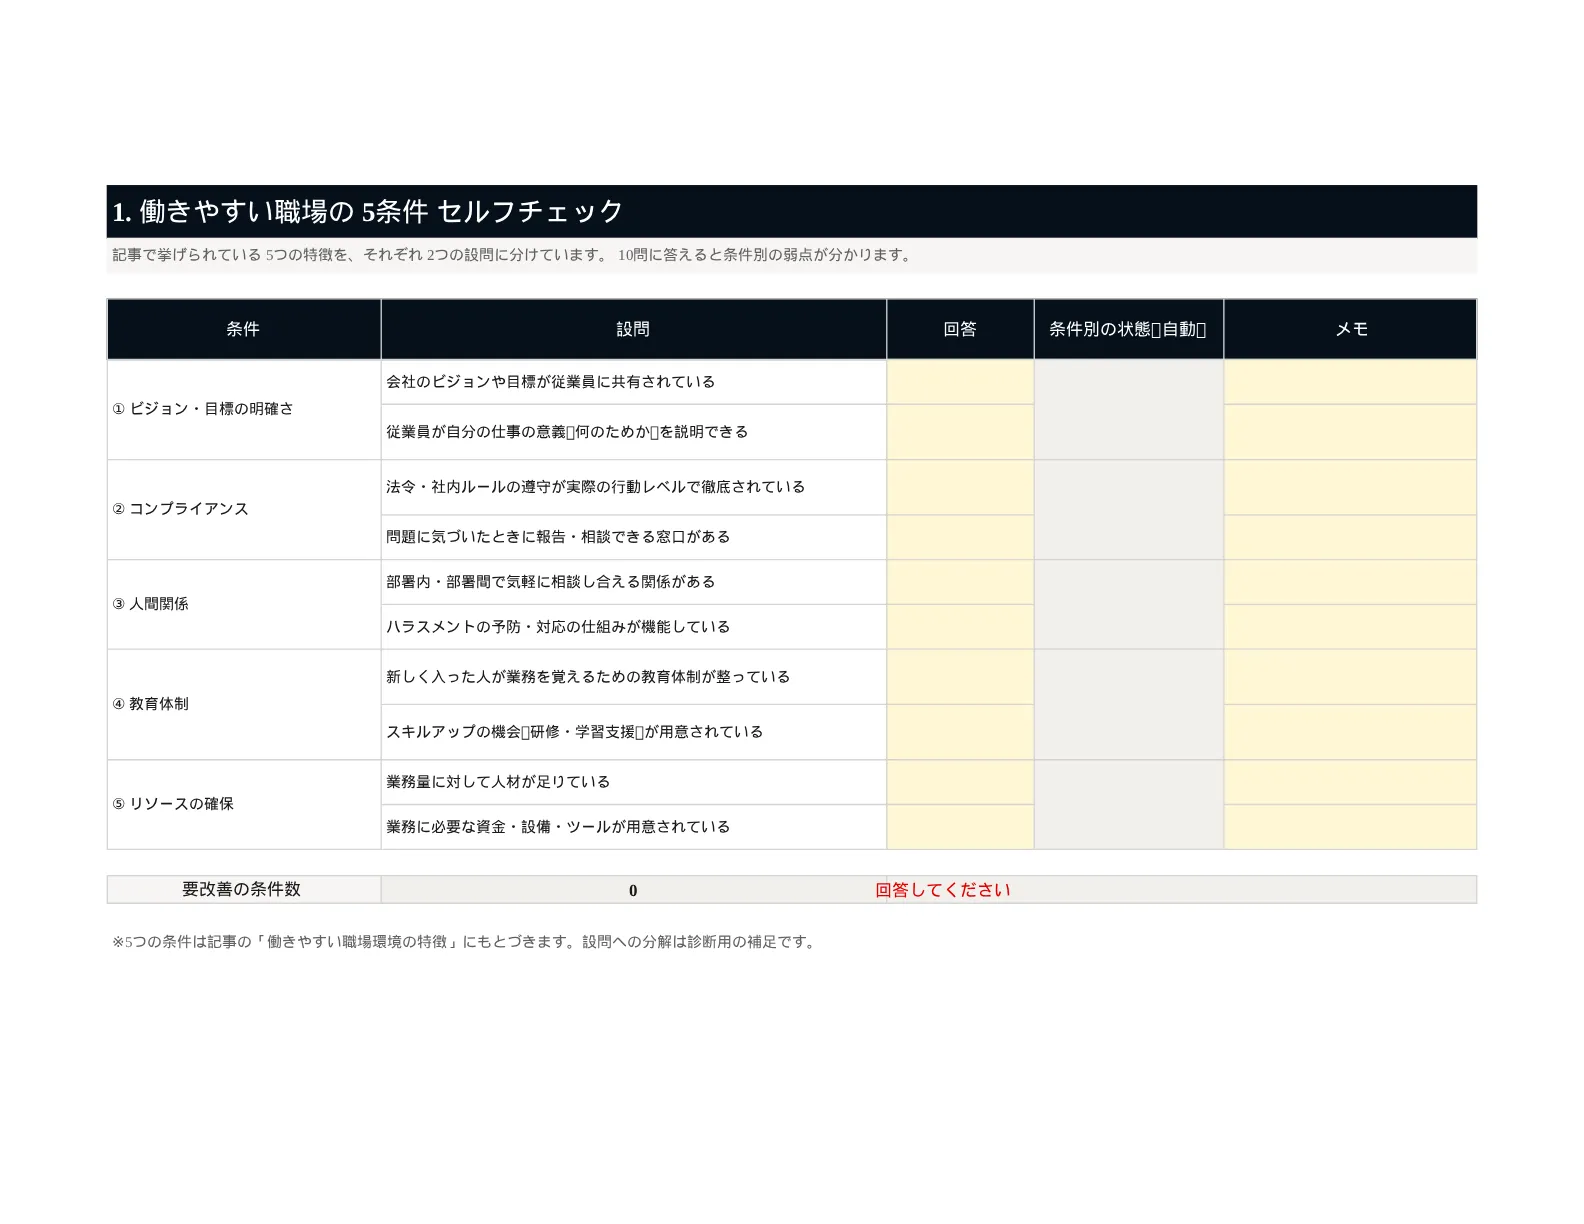Select 回答 cell for 気軽に相談し合える関係 question

(x=960, y=582)
